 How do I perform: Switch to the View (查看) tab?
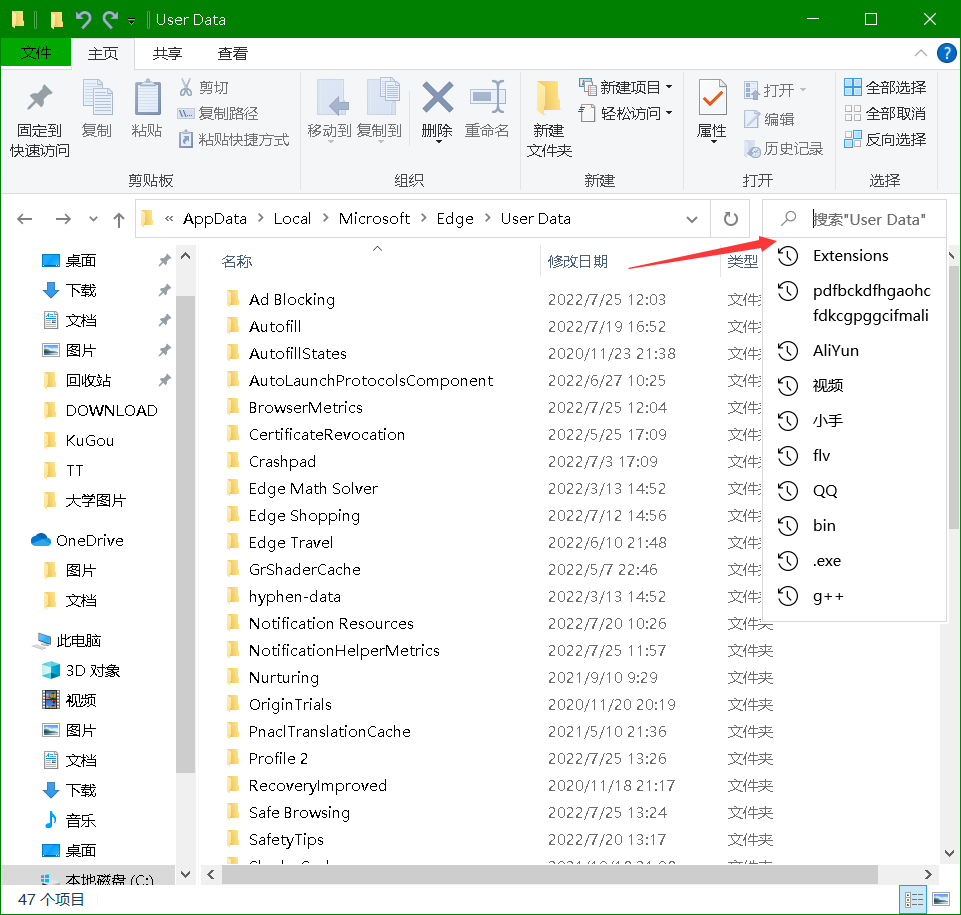pos(232,54)
